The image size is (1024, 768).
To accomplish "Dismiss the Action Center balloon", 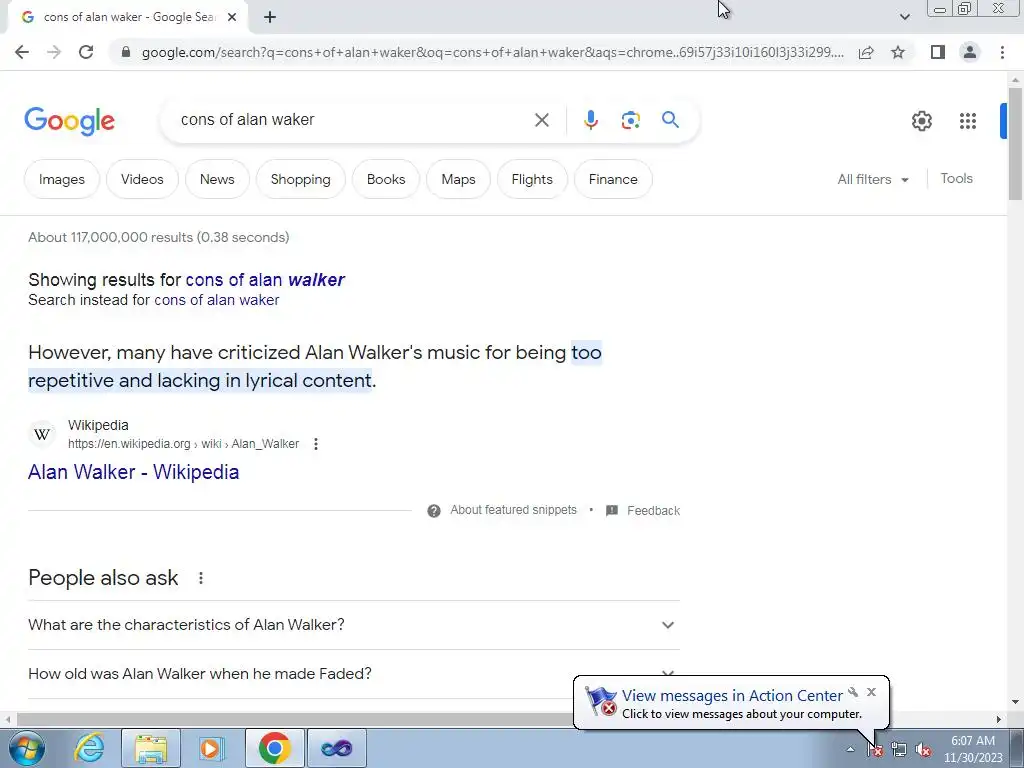I will [871, 692].
